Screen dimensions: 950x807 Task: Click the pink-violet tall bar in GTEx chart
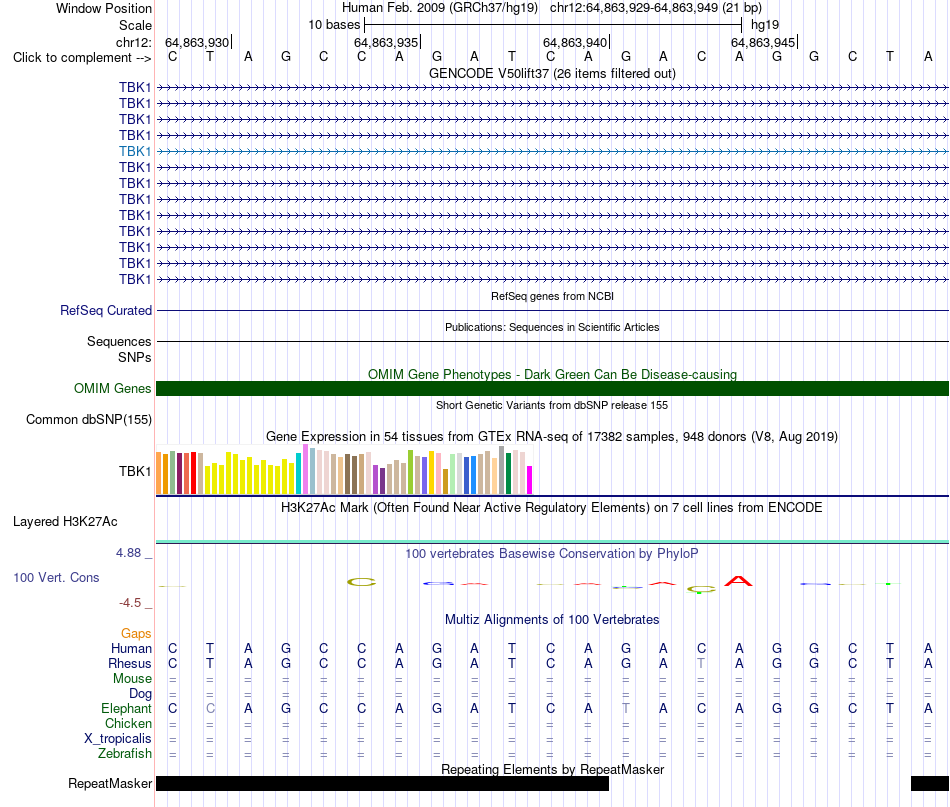coord(305,469)
